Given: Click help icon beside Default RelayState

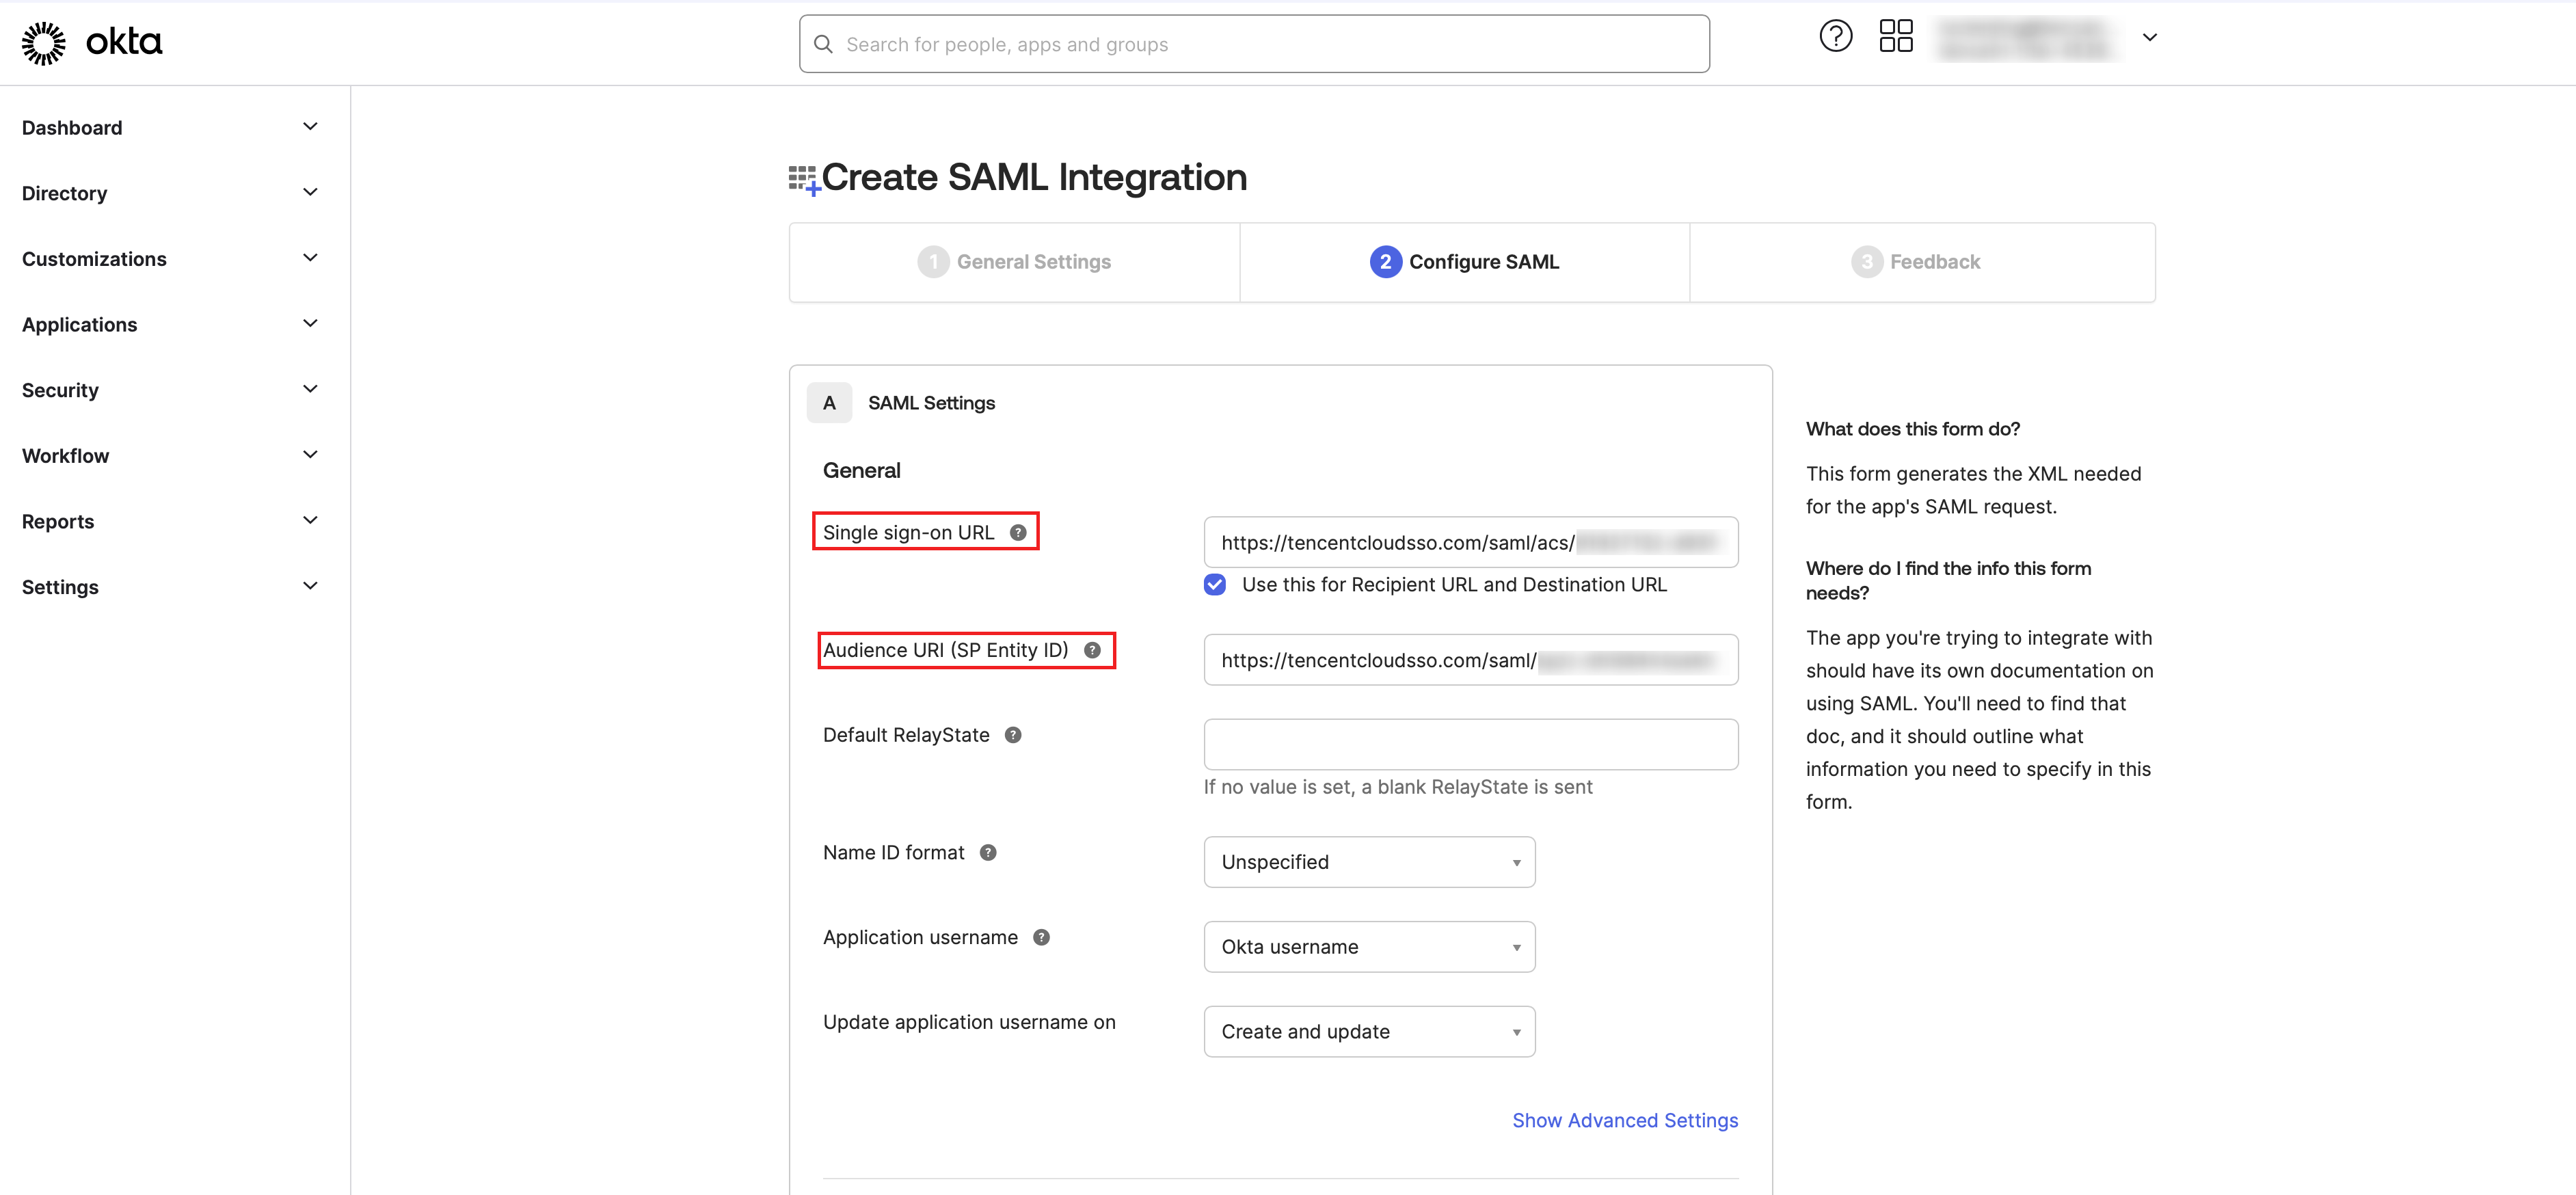Looking at the screenshot, I should [1013, 735].
